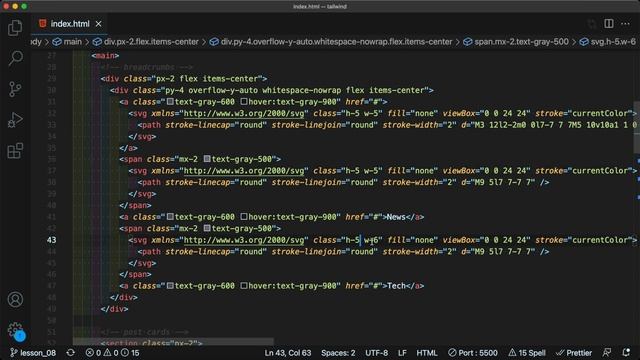Click the main breadcrumb item
640x360 pixels.
pyautogui.click(x=67, y=42)
